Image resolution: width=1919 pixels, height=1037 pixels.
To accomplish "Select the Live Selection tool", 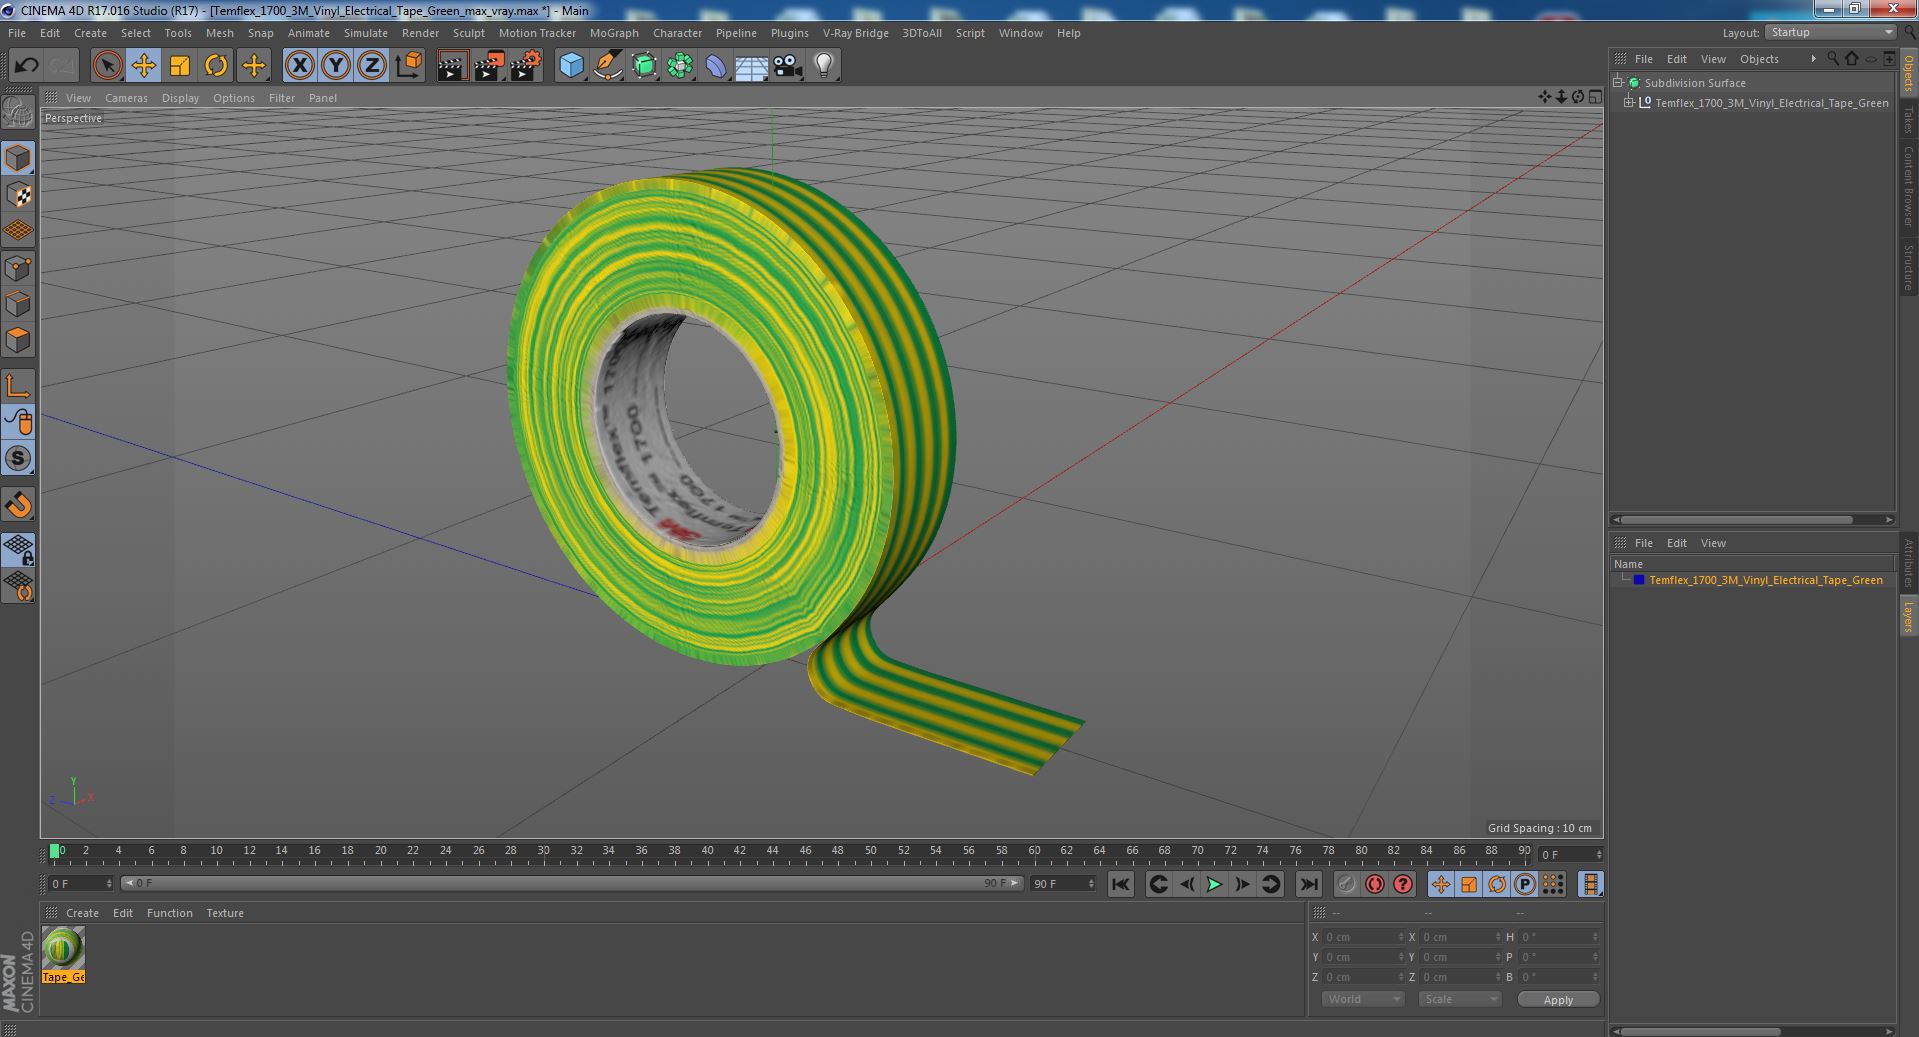I will coord(107,66).
